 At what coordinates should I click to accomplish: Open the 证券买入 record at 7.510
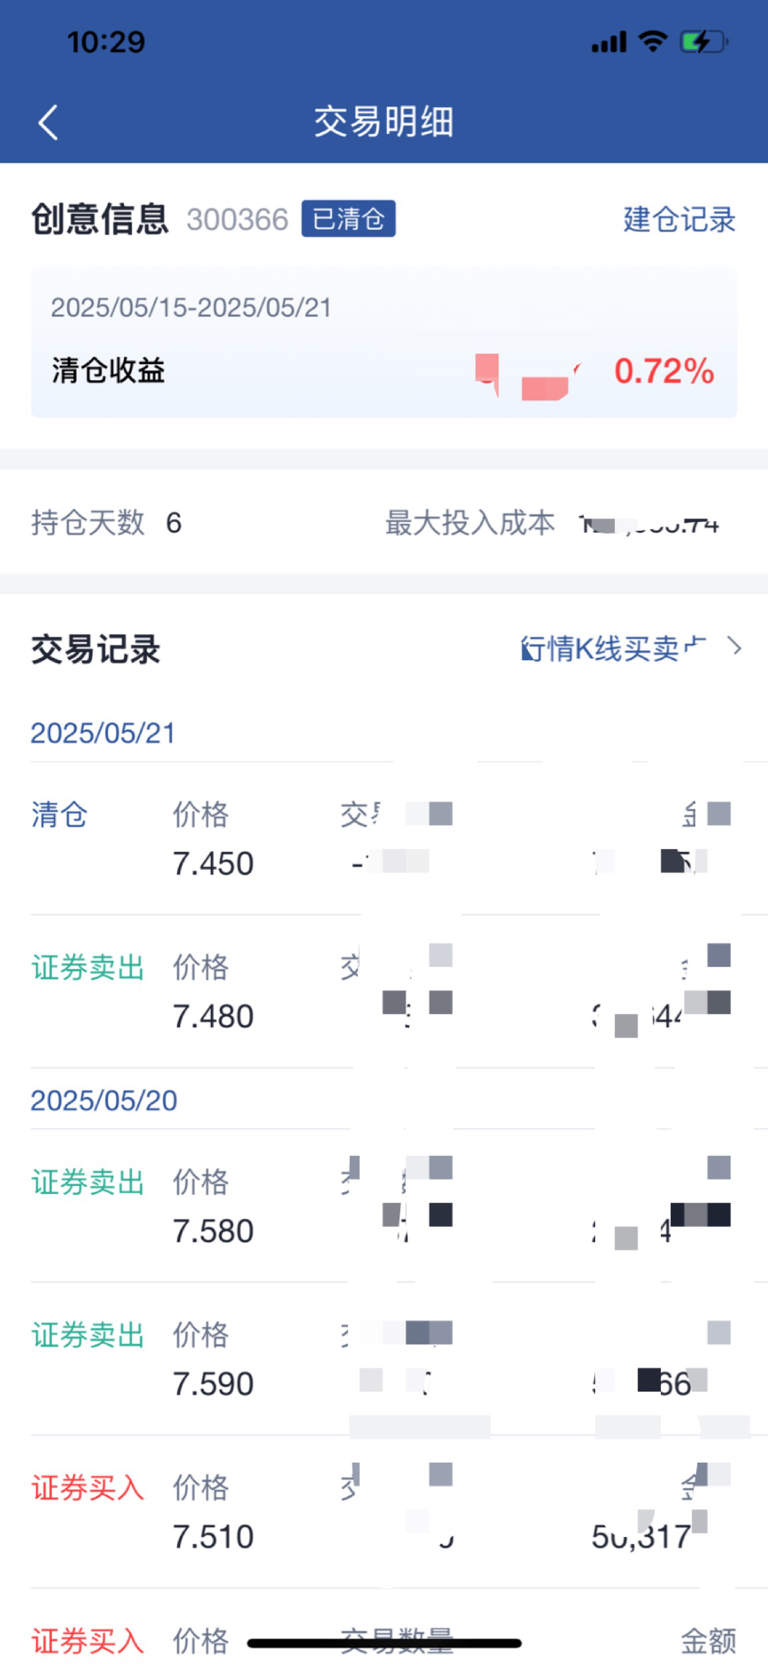(384, 1513)
